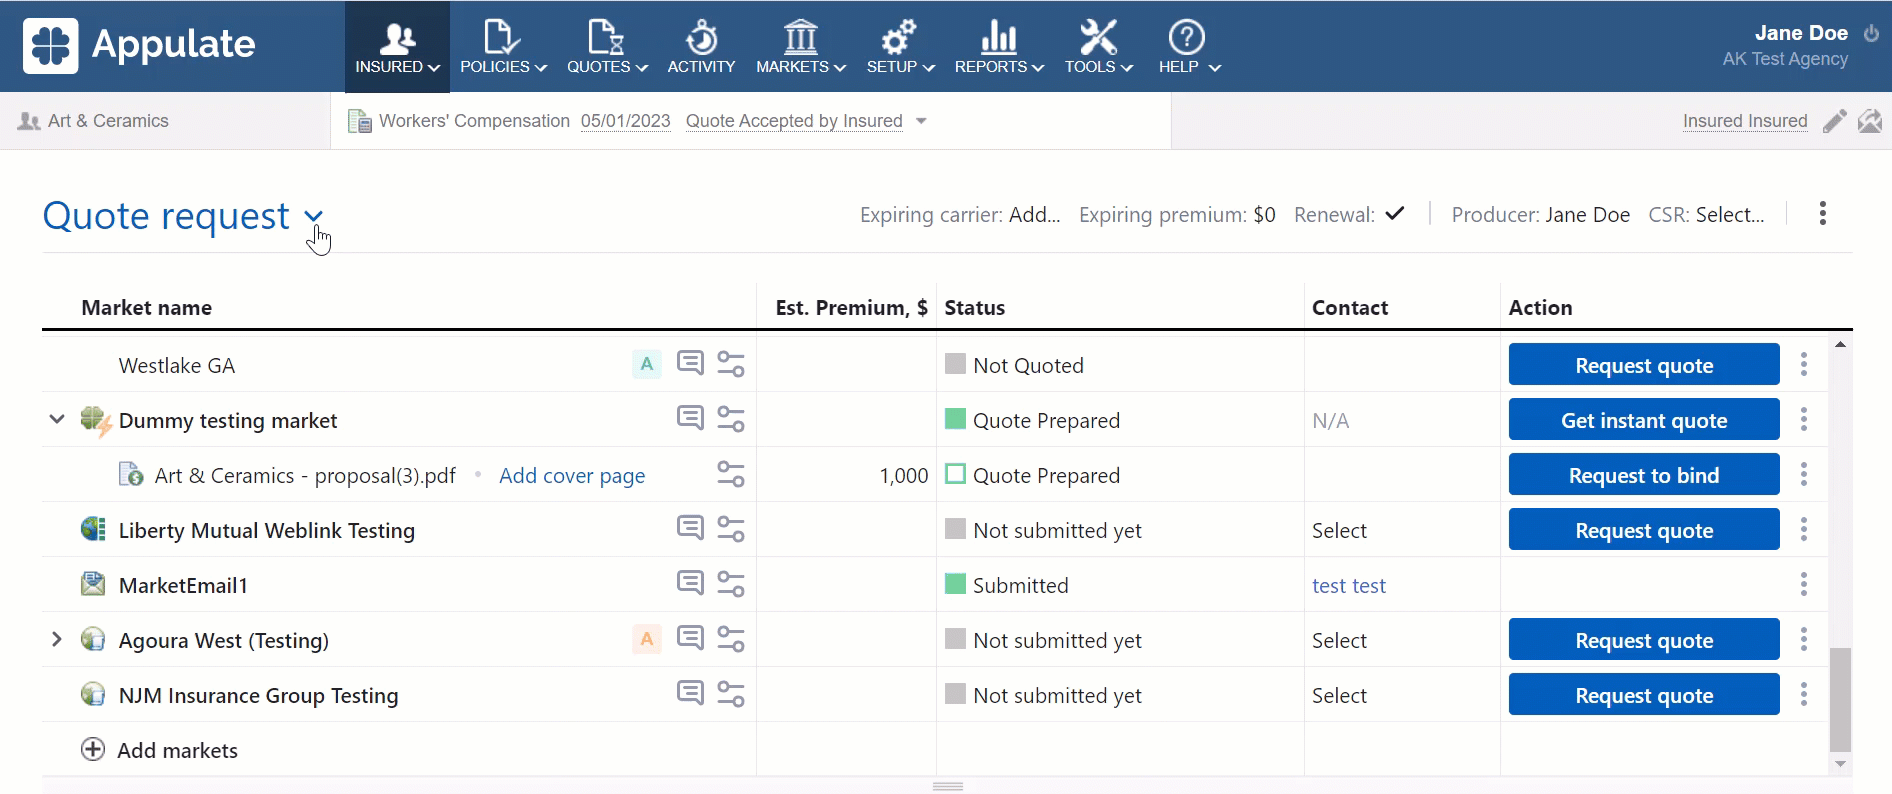Click the icon next to the edit pencil
Image resolution: width=1892 pixels, height=794 pixels.
click(x=1870, y=121)
